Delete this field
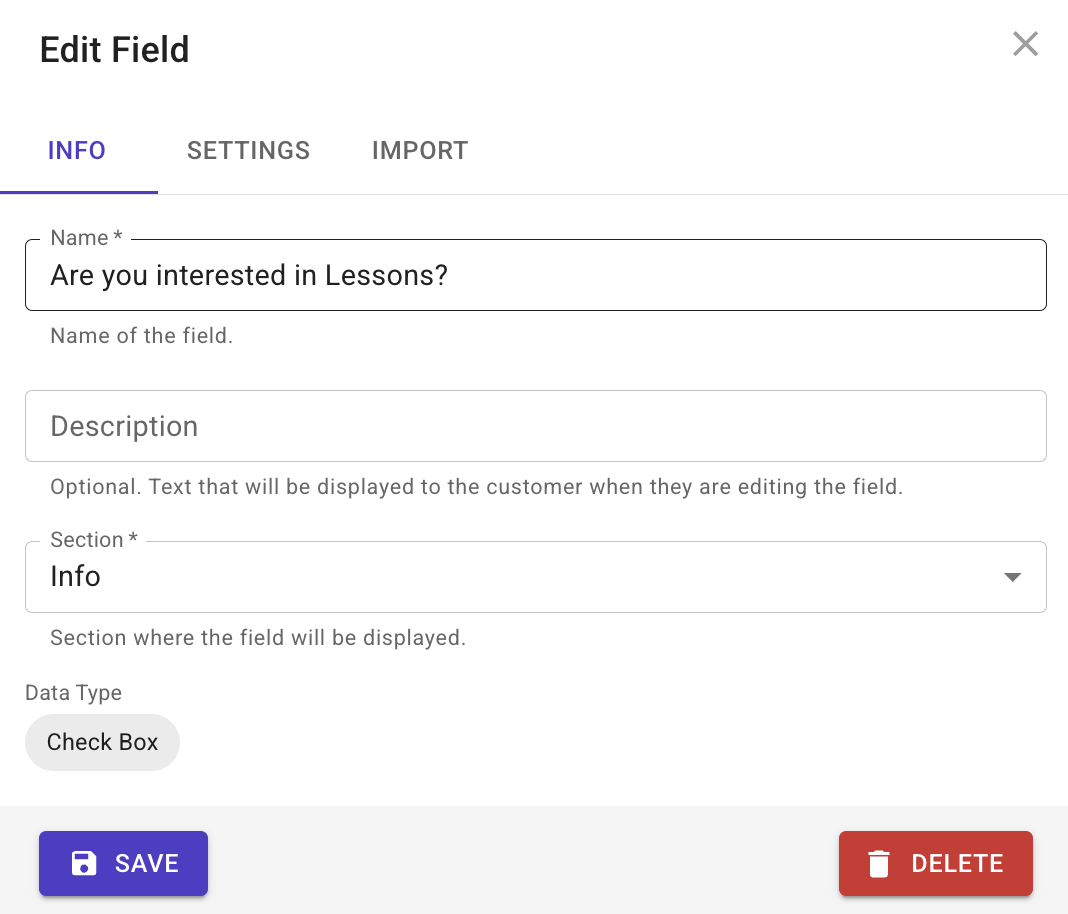 935,863
